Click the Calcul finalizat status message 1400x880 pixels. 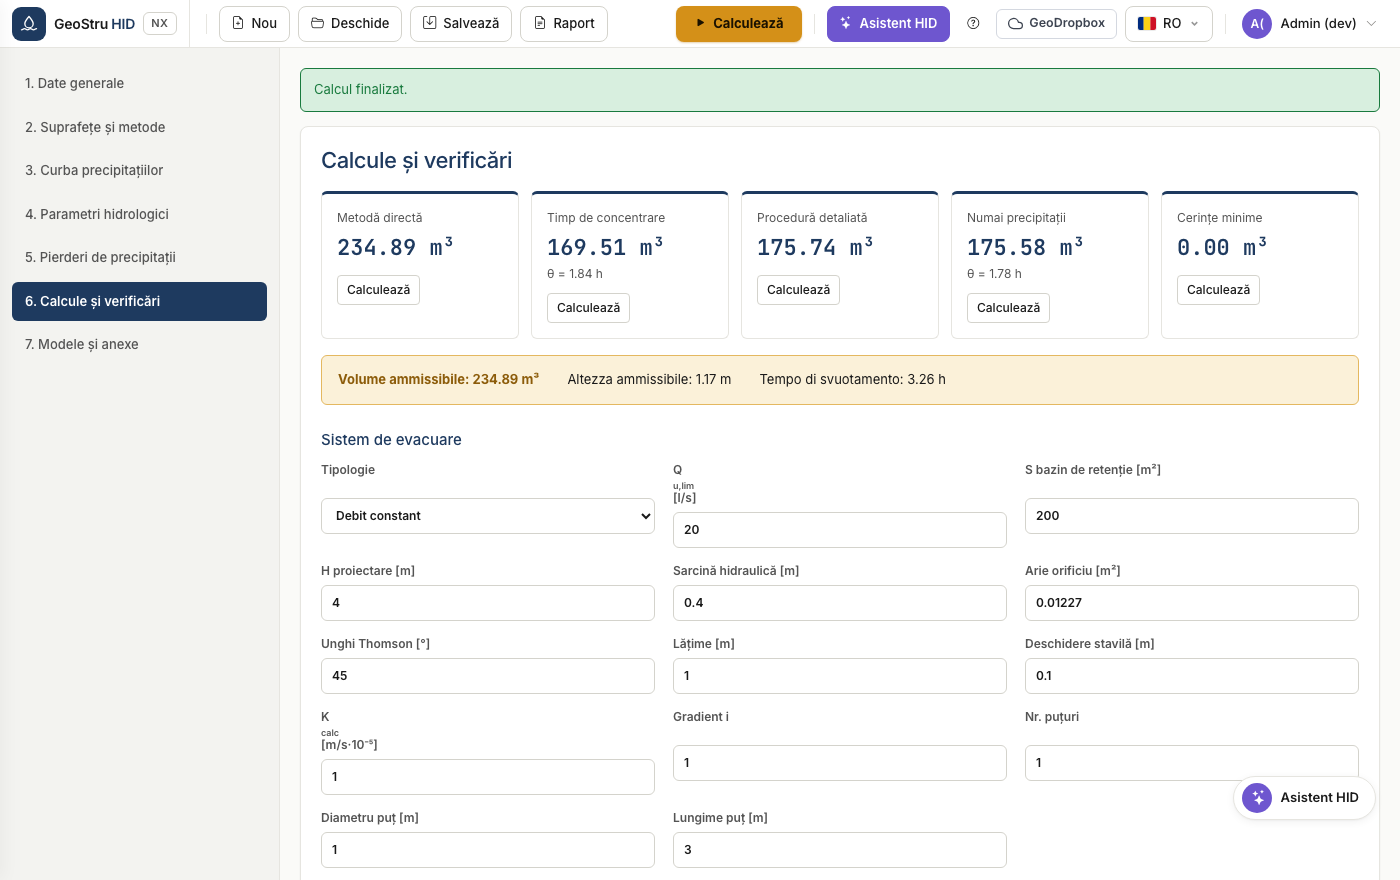(x=840, y=90)
